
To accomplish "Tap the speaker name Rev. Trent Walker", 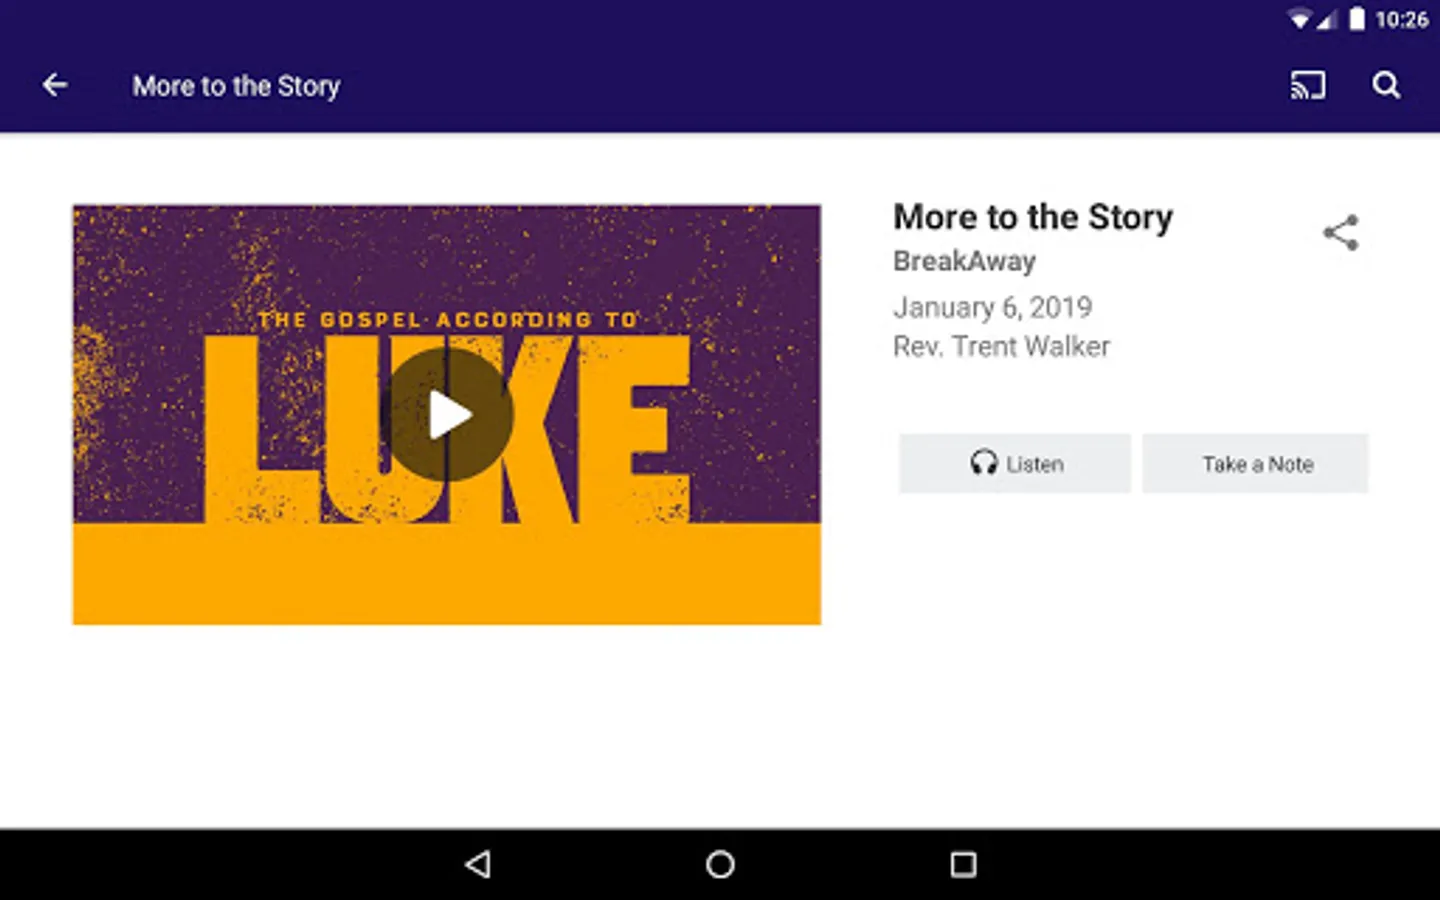I will coord(1001,347).
